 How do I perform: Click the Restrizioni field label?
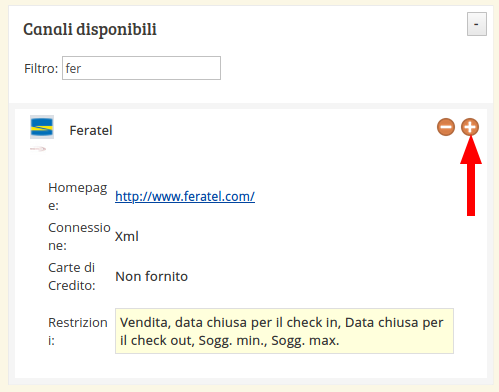(78, 331)
